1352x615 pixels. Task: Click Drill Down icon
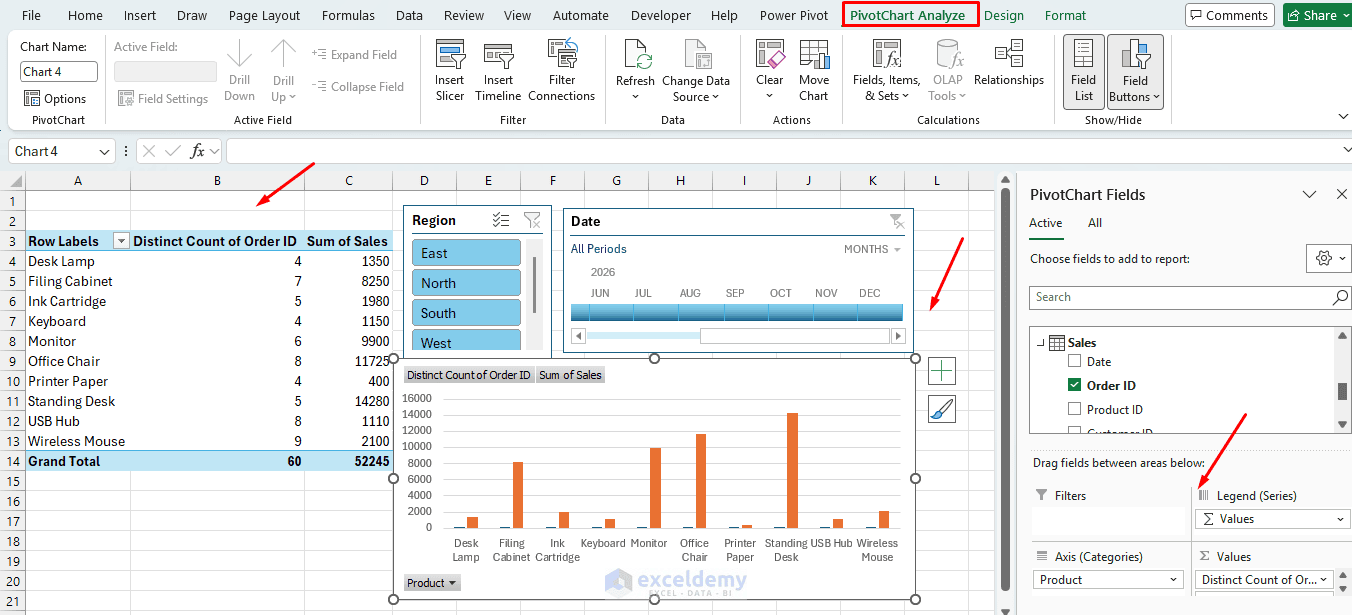point(239,55)
